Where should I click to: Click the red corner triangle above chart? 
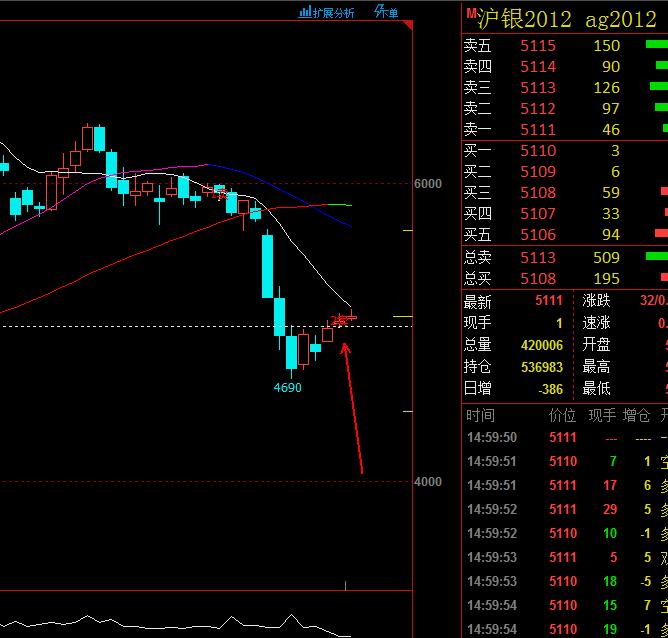pyautogui.click(x=408, y=25)
